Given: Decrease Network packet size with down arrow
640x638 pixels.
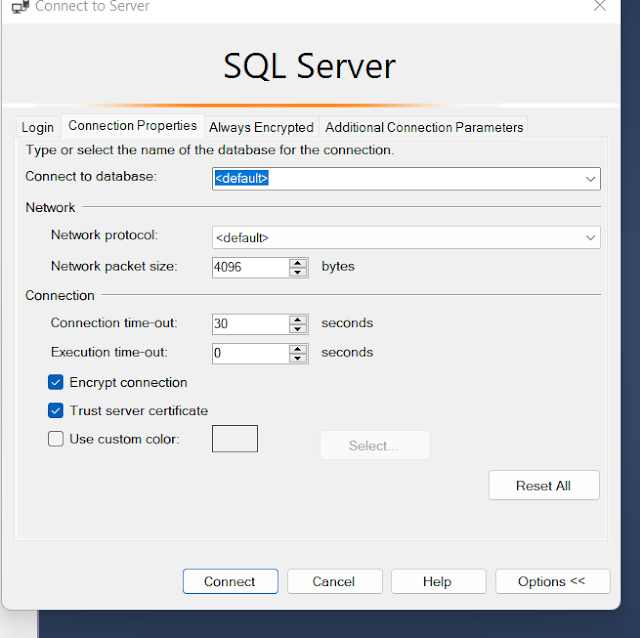Looking at the screenshot, I should point(298,272).
